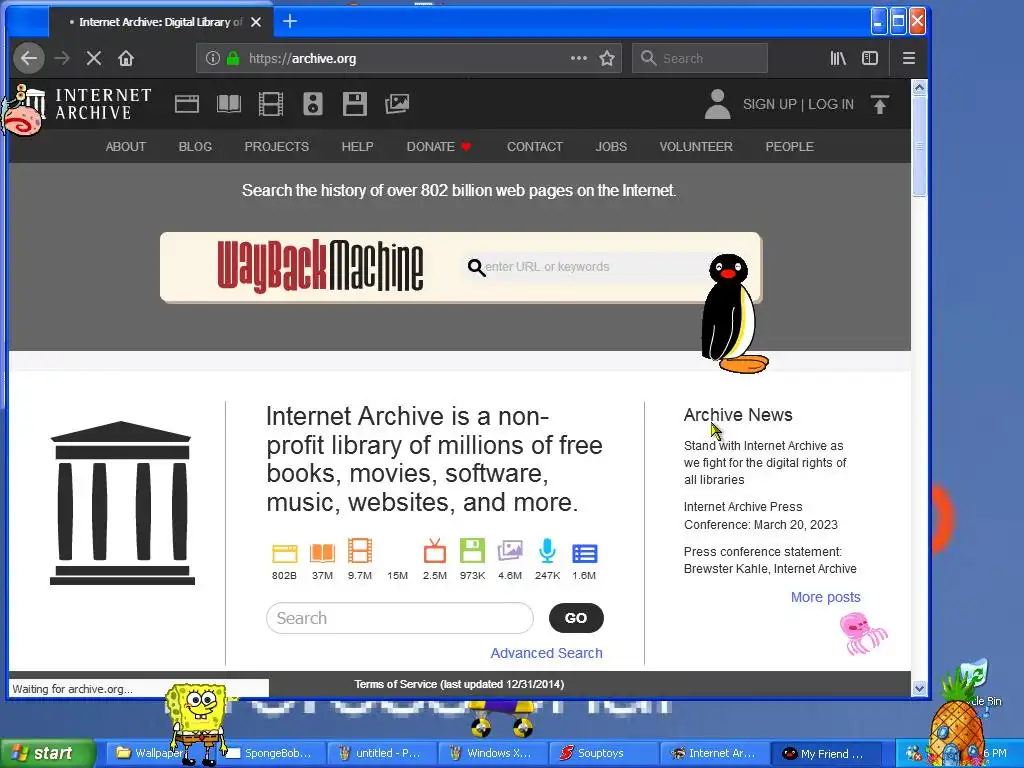1024x768 pixels.
Task: Open the 973K software floppy icon
Action: tap(472, 551)
